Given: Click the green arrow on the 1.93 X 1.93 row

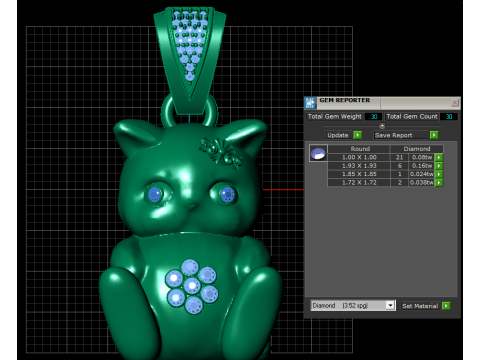Looking at the screenshot, I should tap(439, 166).
